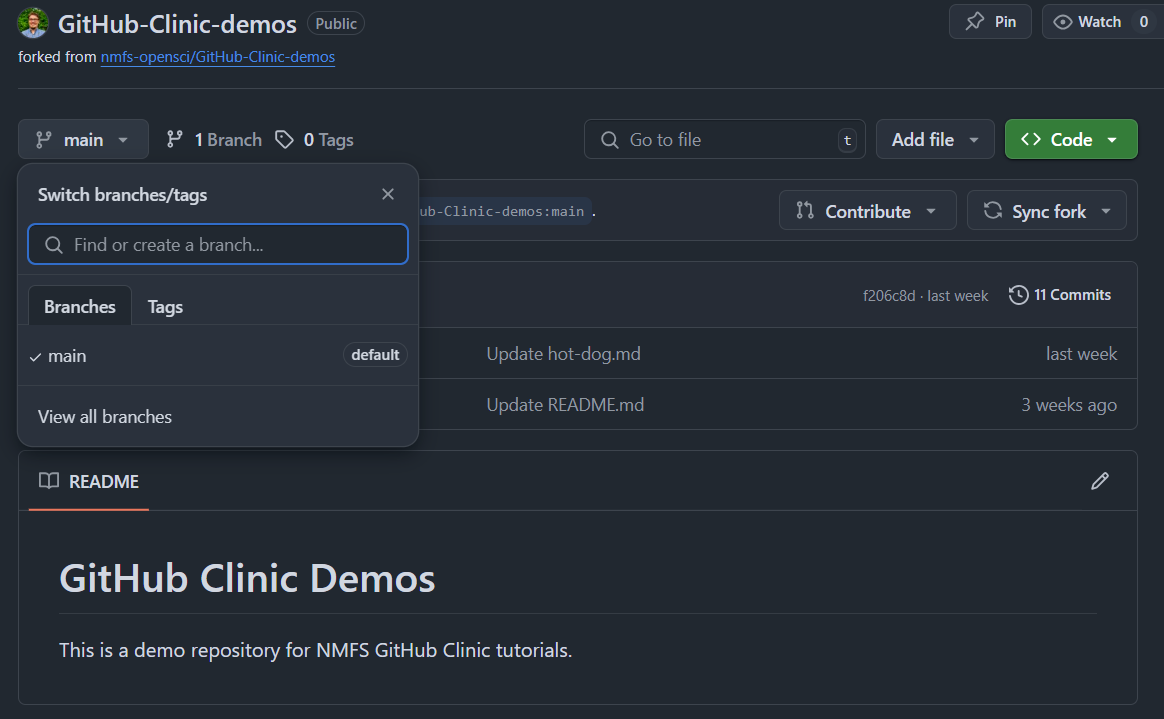Click the 'last week' timestamp for hot-dog.md
This screenshot has height=719, width=1164.
1081,354
